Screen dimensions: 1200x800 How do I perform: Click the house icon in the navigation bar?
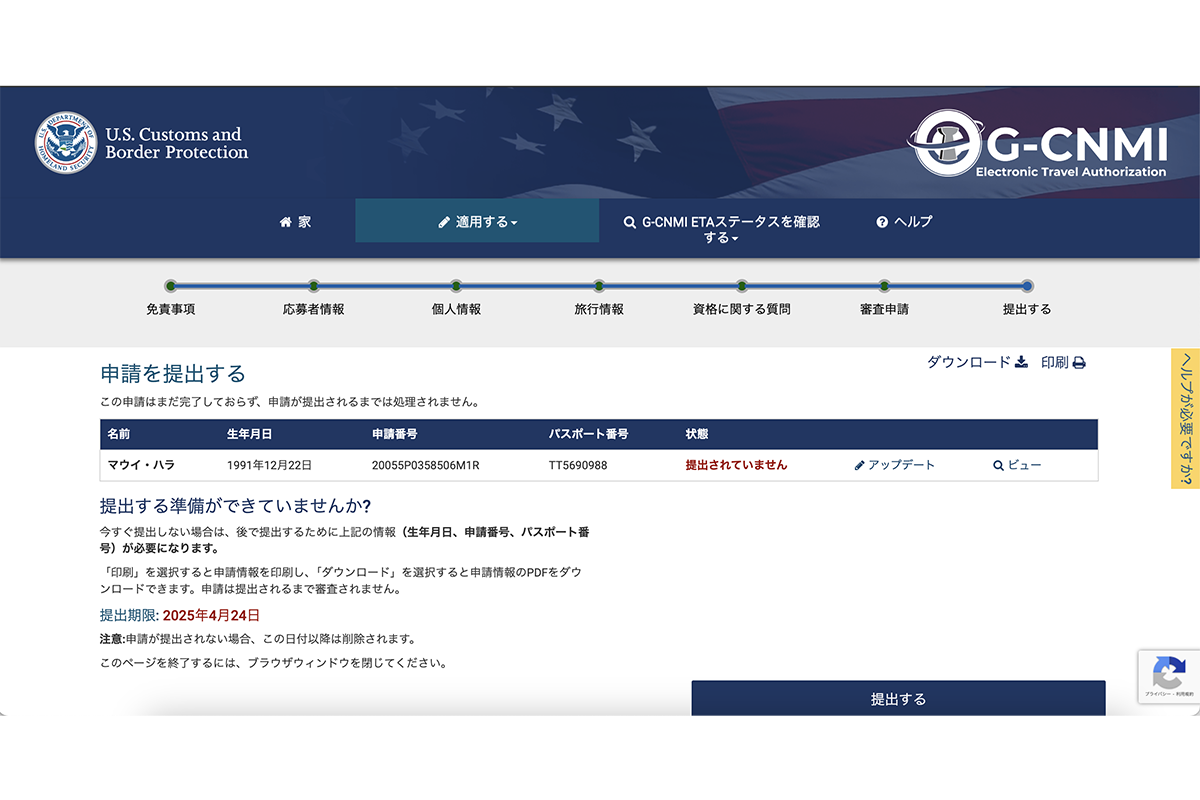[x=285, y=222]
